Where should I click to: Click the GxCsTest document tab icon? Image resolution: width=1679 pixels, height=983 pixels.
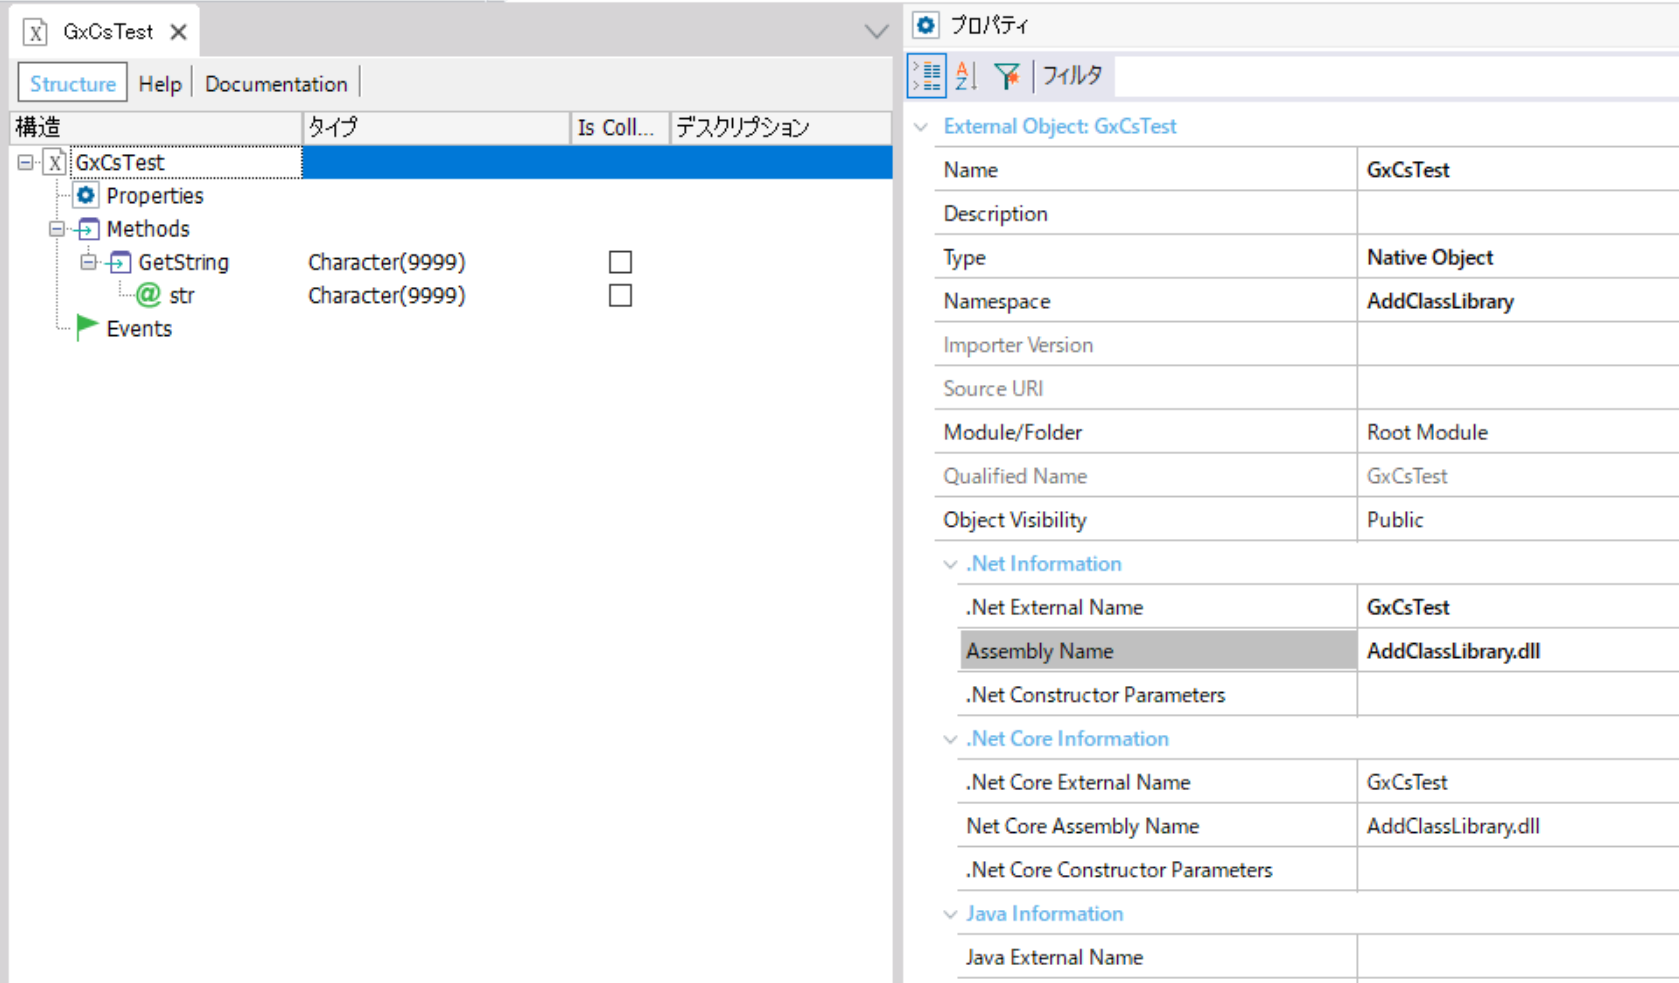(x=36, y=32)
